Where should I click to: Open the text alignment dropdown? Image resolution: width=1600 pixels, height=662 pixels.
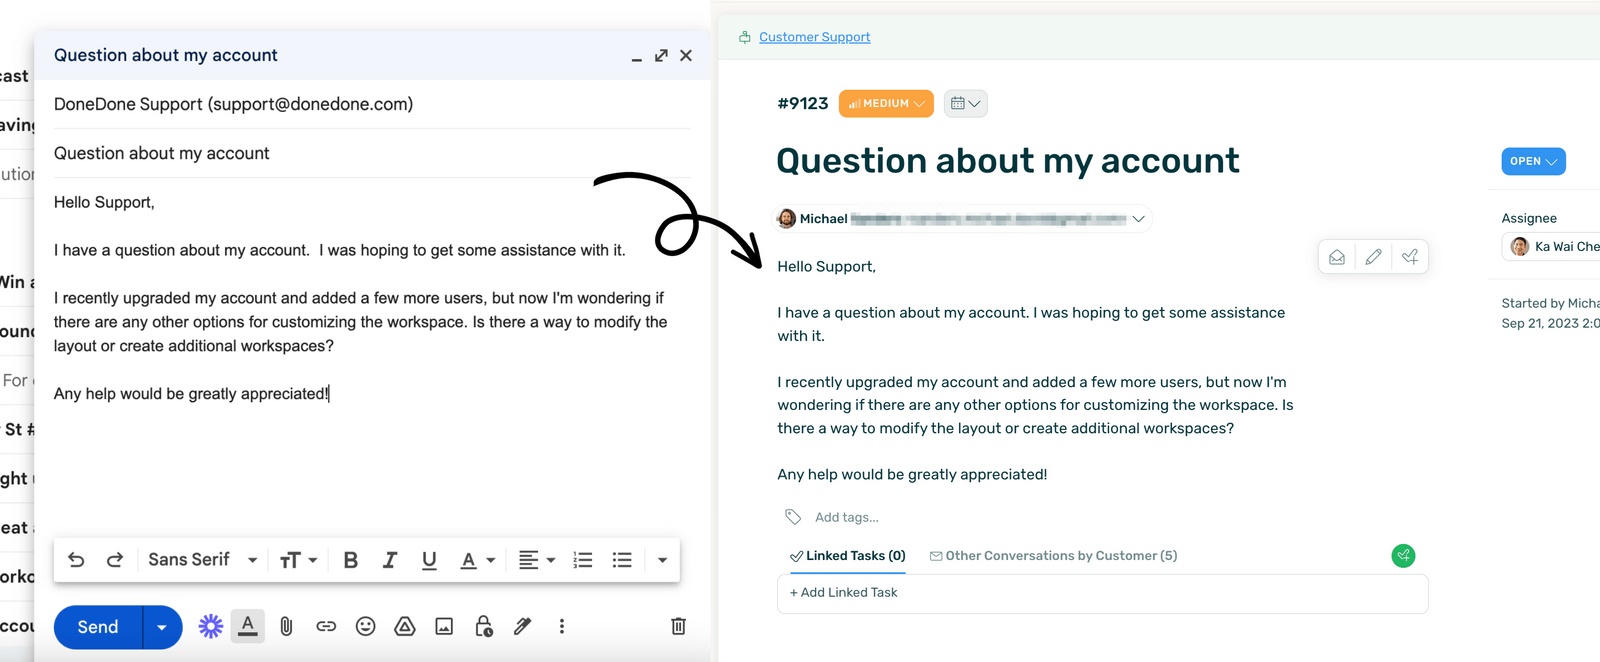pos(537,560)
